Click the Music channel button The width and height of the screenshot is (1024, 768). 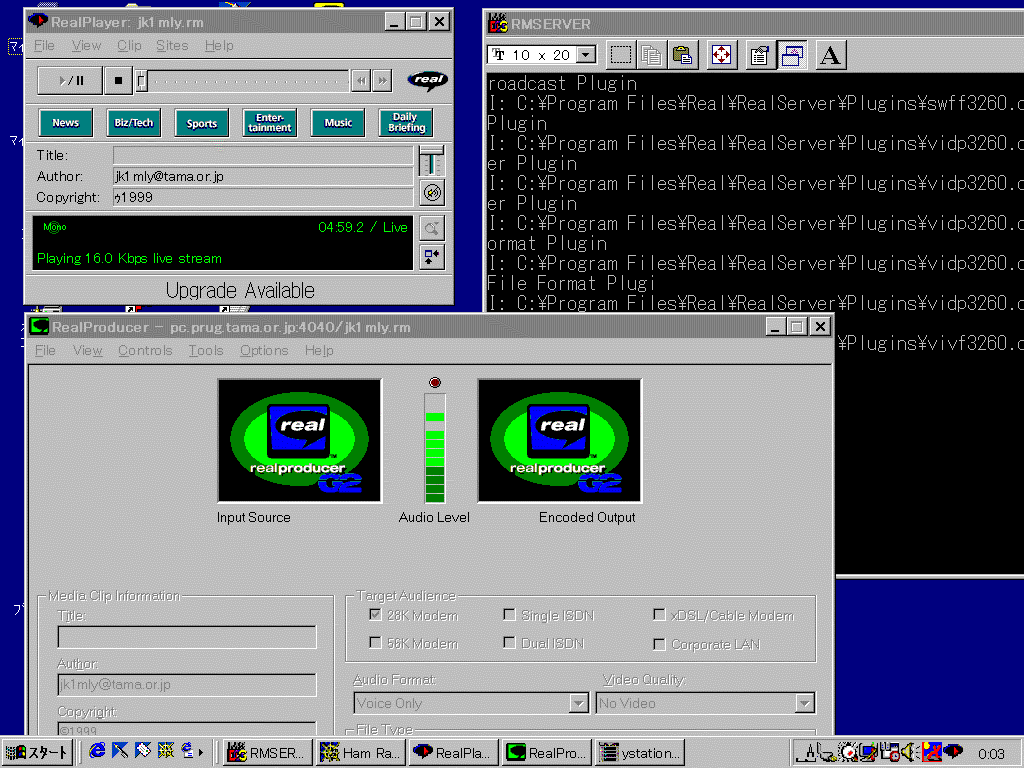click(338, 123)
